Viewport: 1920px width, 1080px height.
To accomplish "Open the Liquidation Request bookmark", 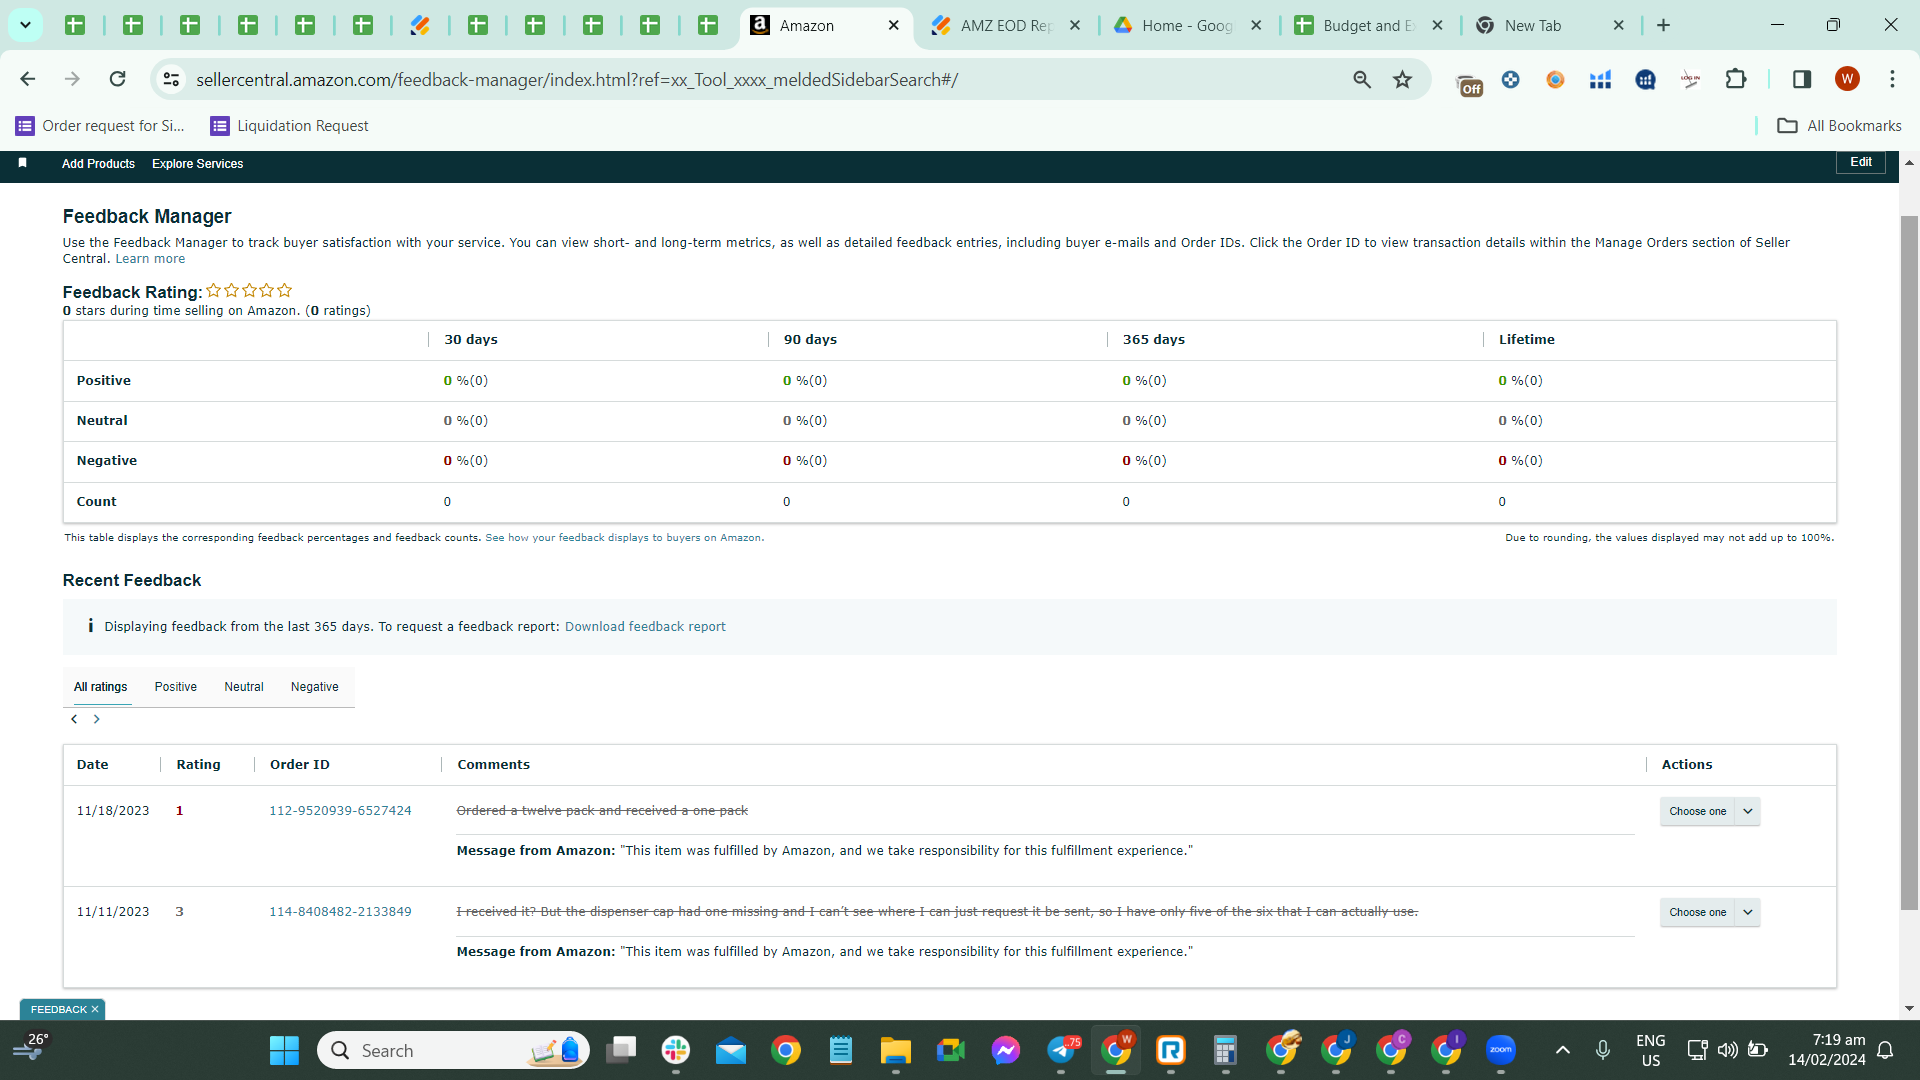I will click(290, 126).
